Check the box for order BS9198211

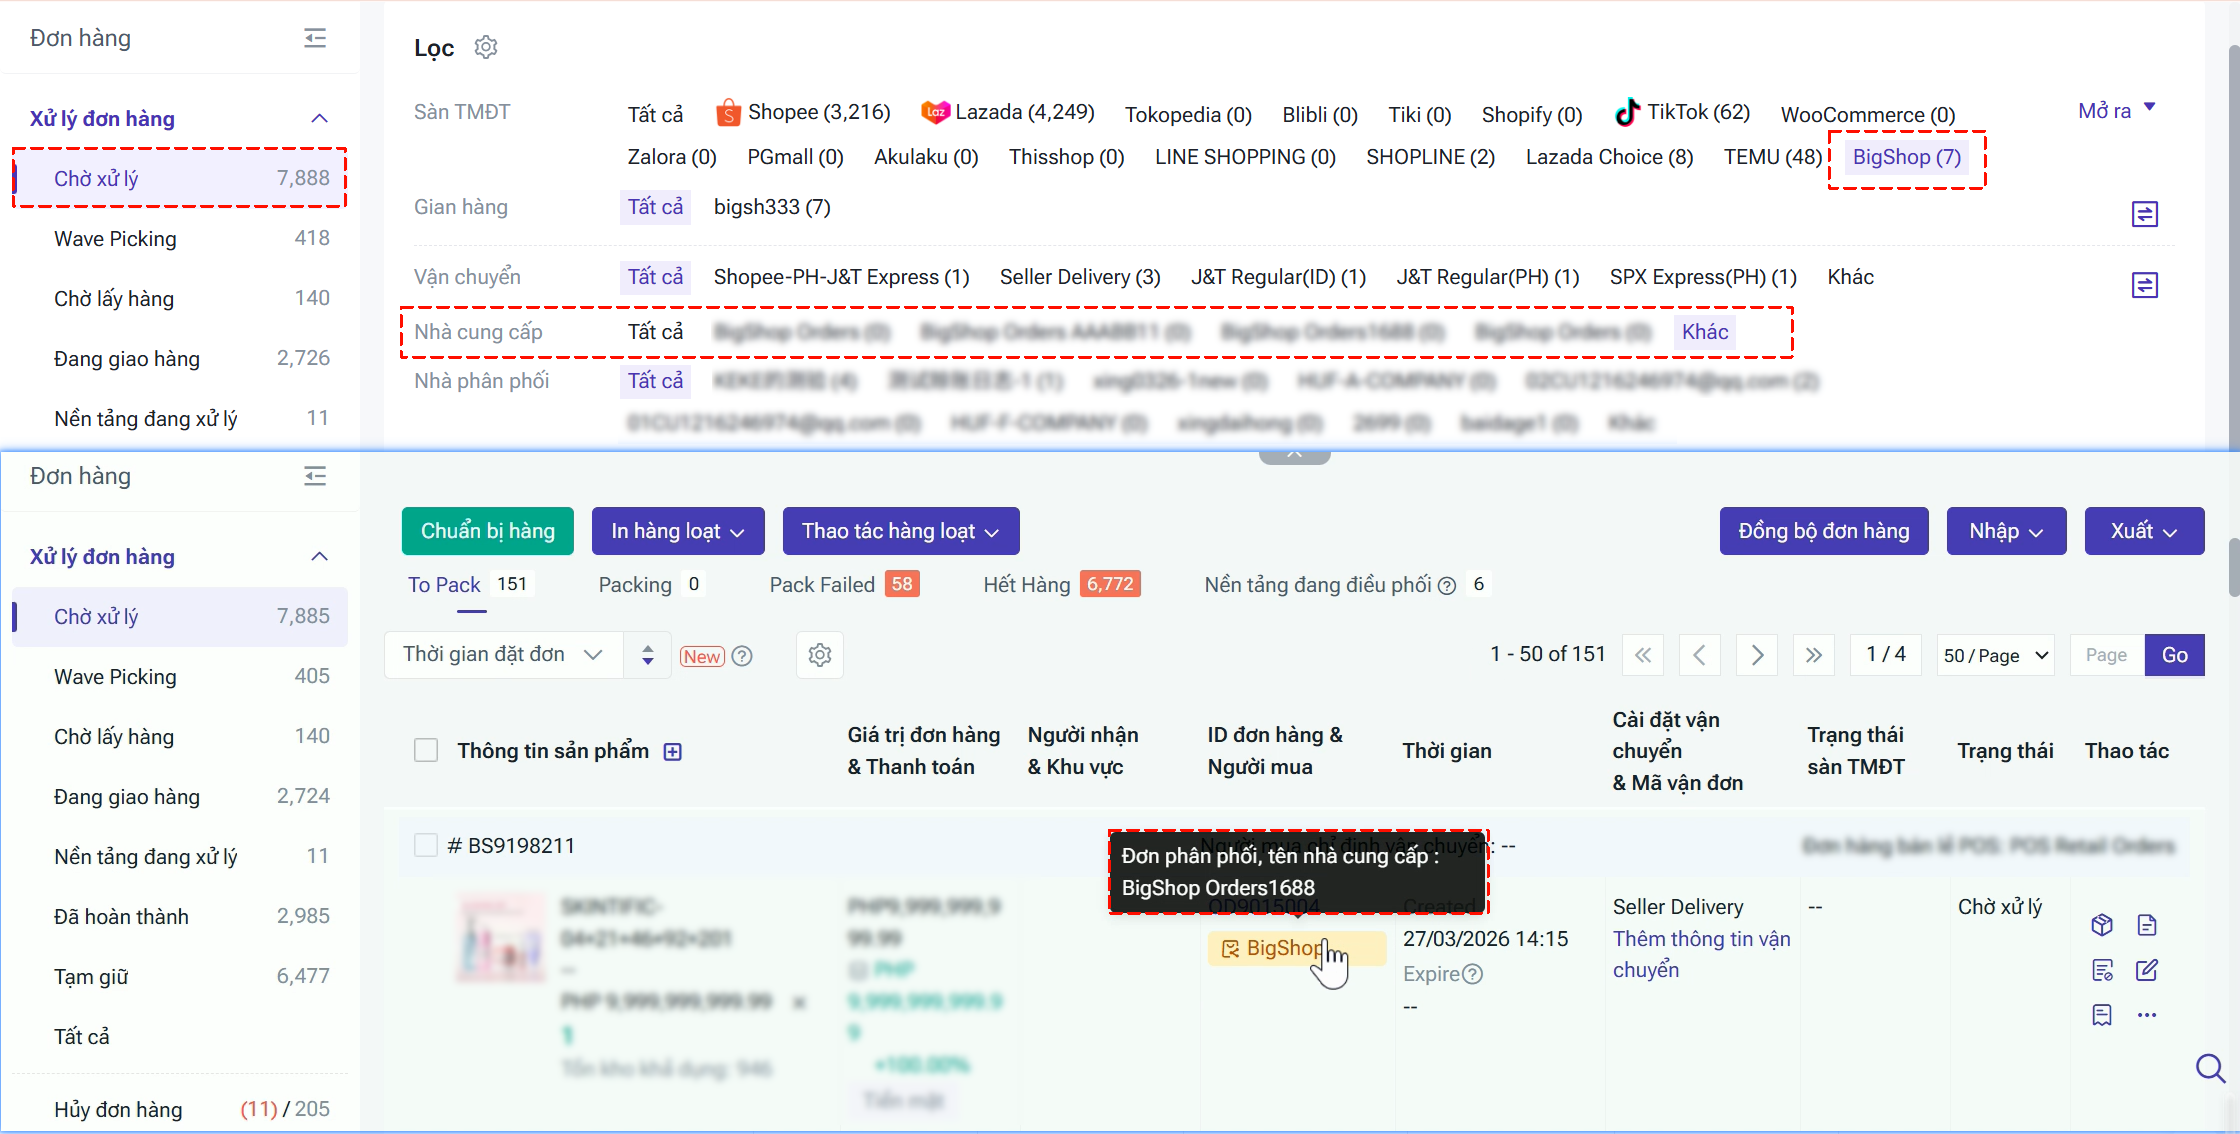(426, 846)
